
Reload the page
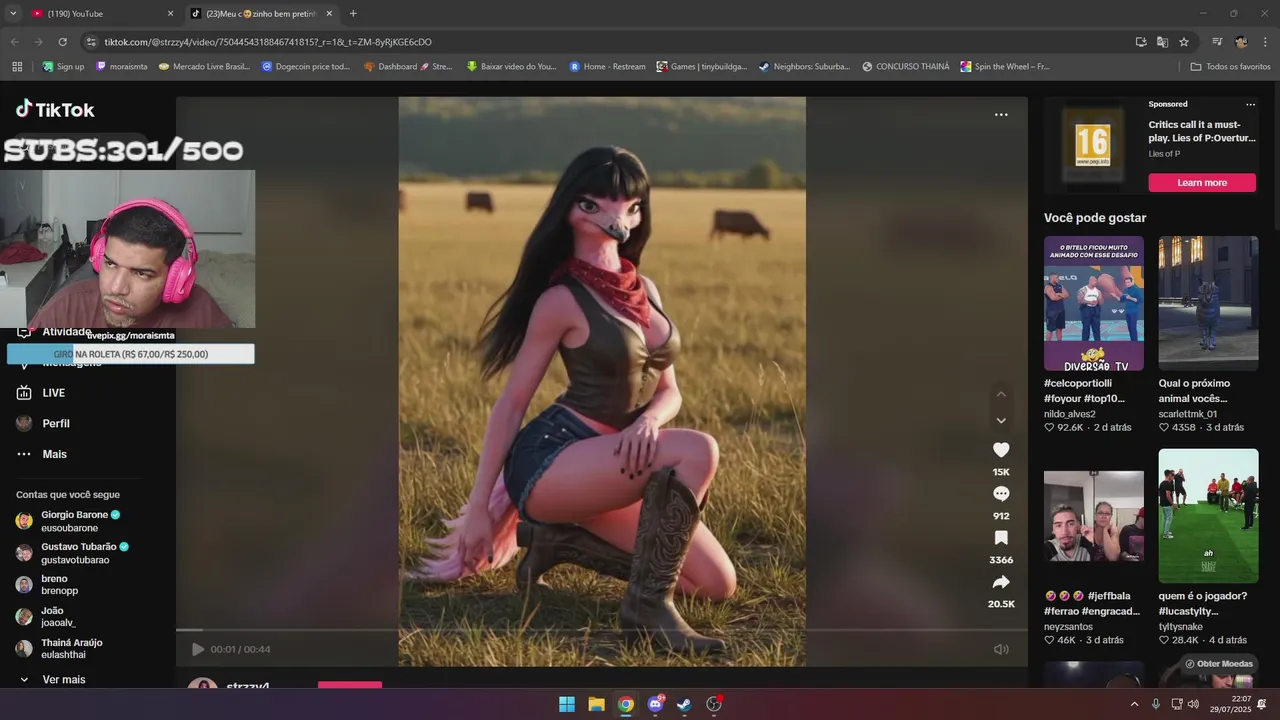(x=62, y=42)
